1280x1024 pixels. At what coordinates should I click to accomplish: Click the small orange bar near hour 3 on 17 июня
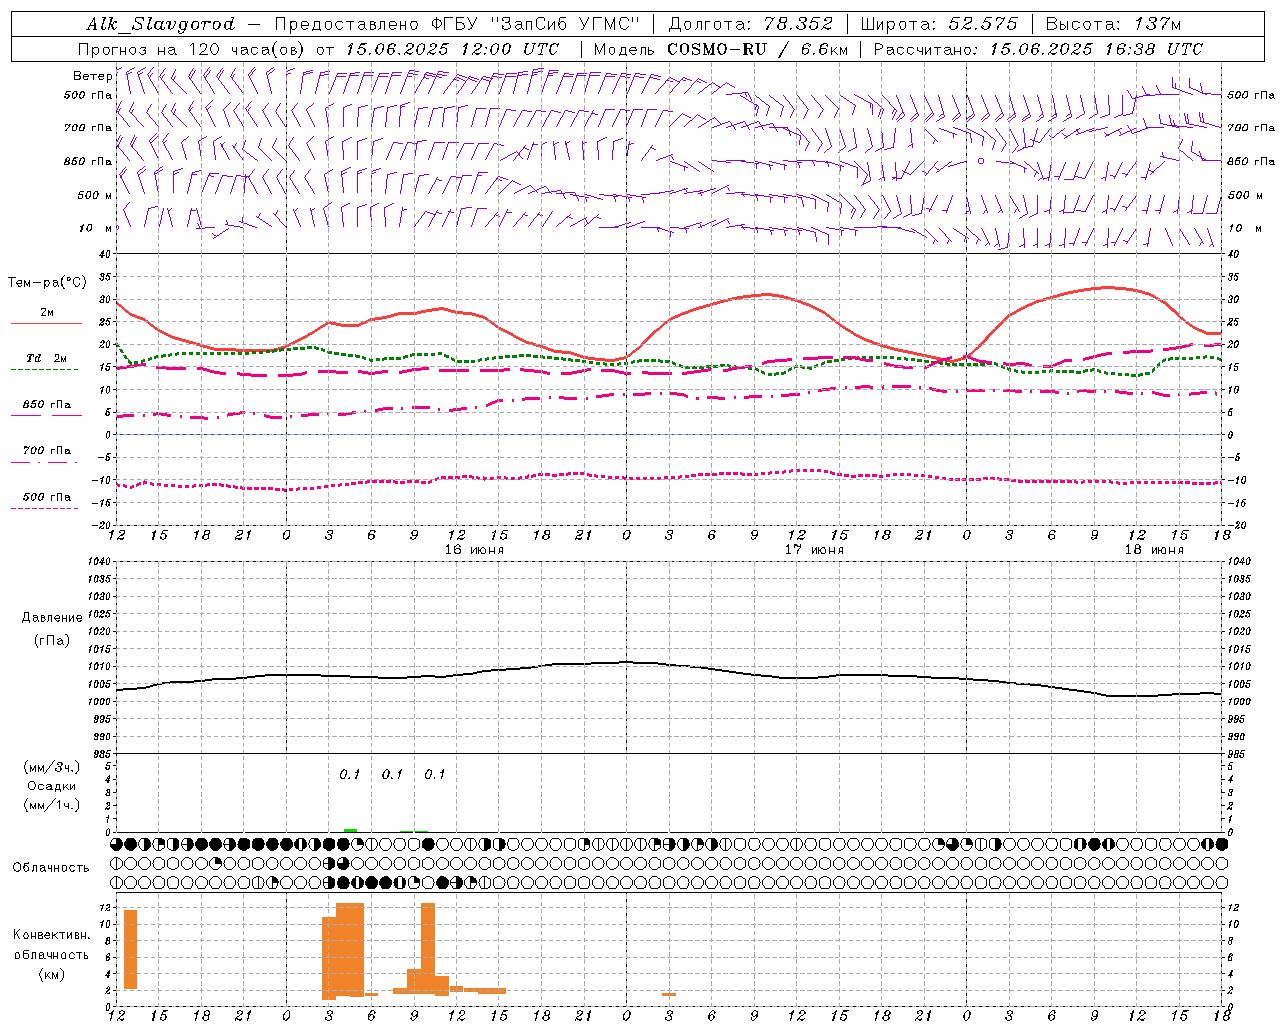tap(669, 994)
